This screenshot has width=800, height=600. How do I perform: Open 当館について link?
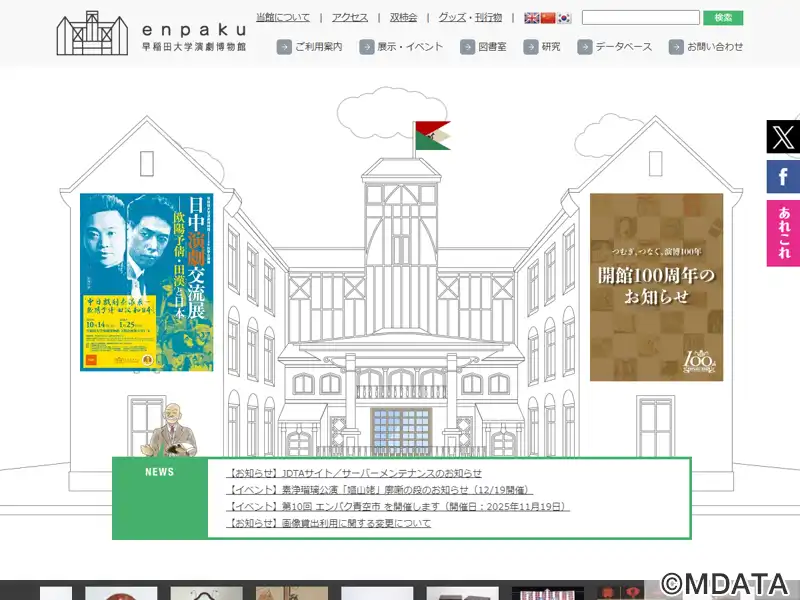tap(283, 17)
